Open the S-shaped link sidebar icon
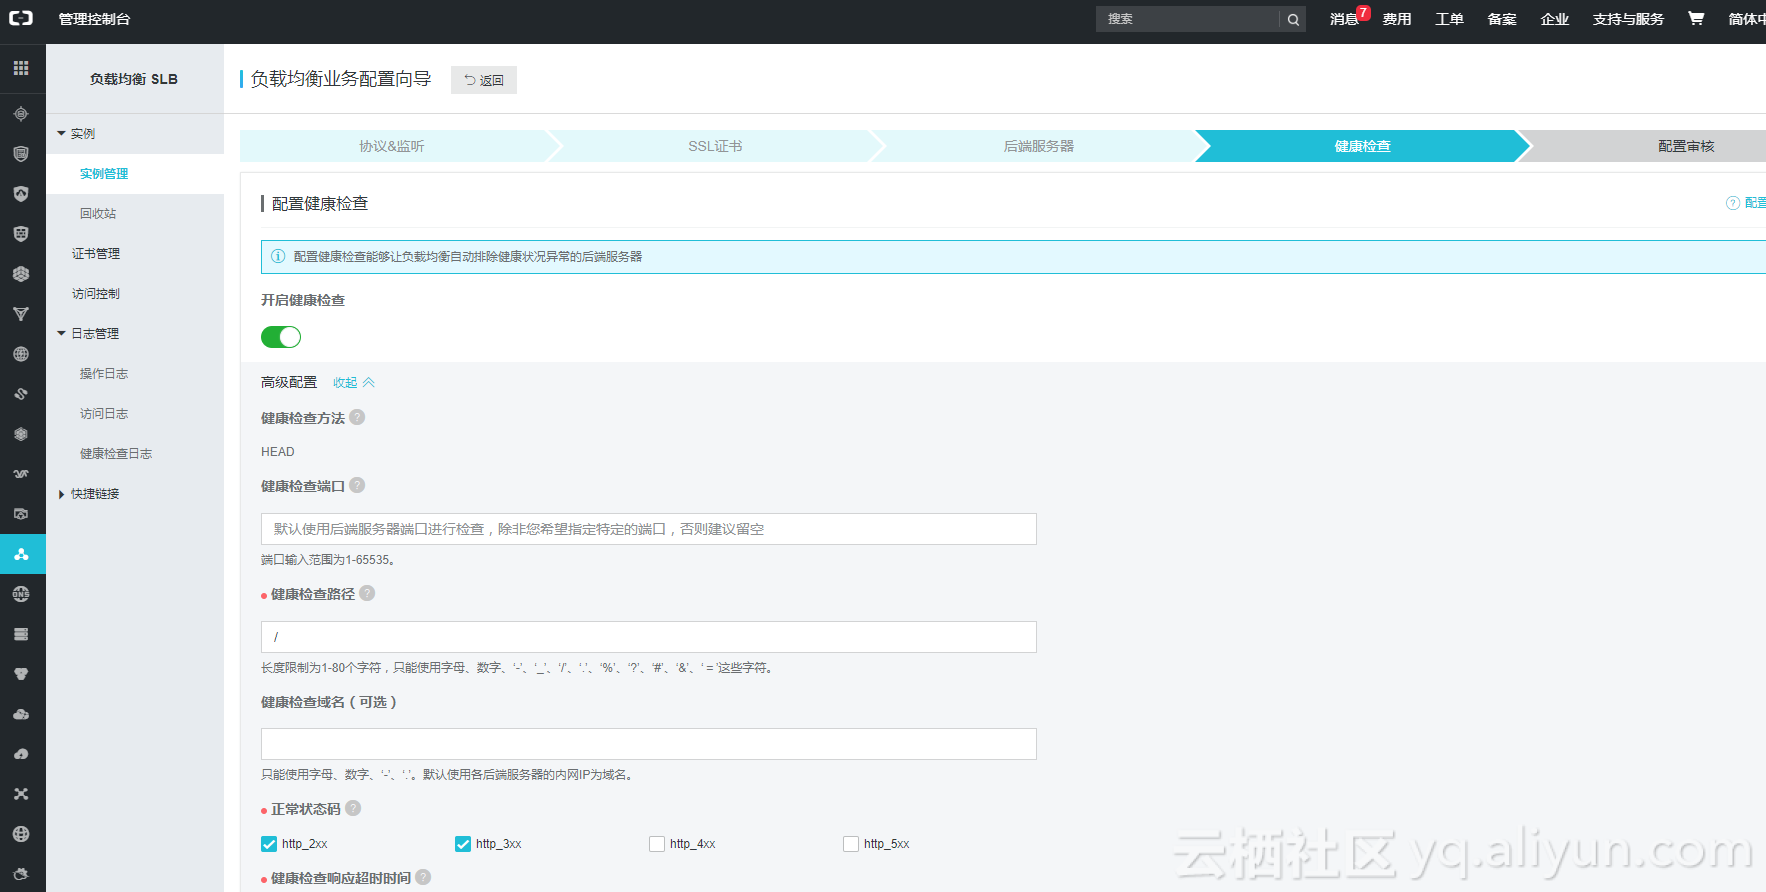Viewport: 1766px width, 892px height. (x=21, y=394)
